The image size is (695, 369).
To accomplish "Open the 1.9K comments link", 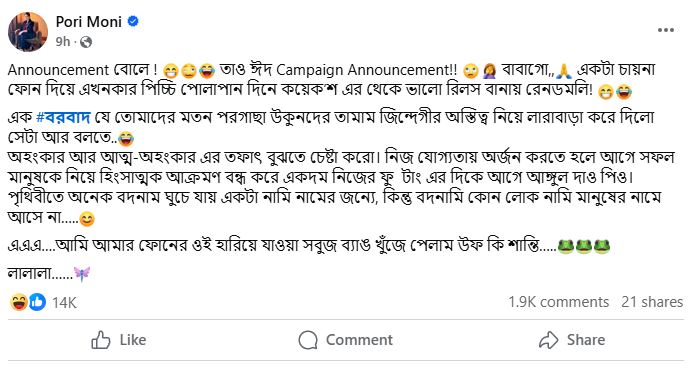I will point(558,302).
